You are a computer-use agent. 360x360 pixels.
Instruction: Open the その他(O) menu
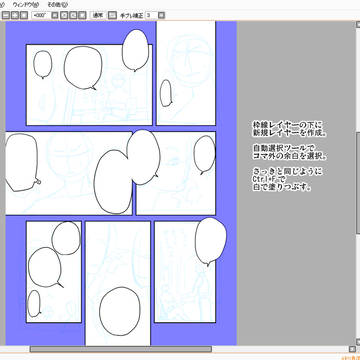[x=57, y=4]
